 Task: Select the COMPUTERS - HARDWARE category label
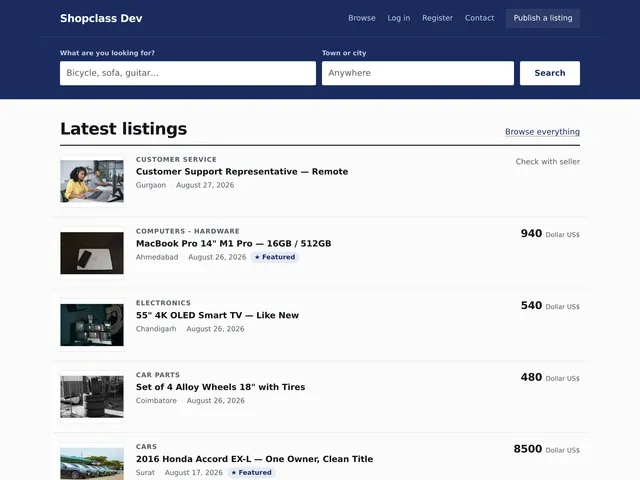pyautogui.click(x=188, y=231)
